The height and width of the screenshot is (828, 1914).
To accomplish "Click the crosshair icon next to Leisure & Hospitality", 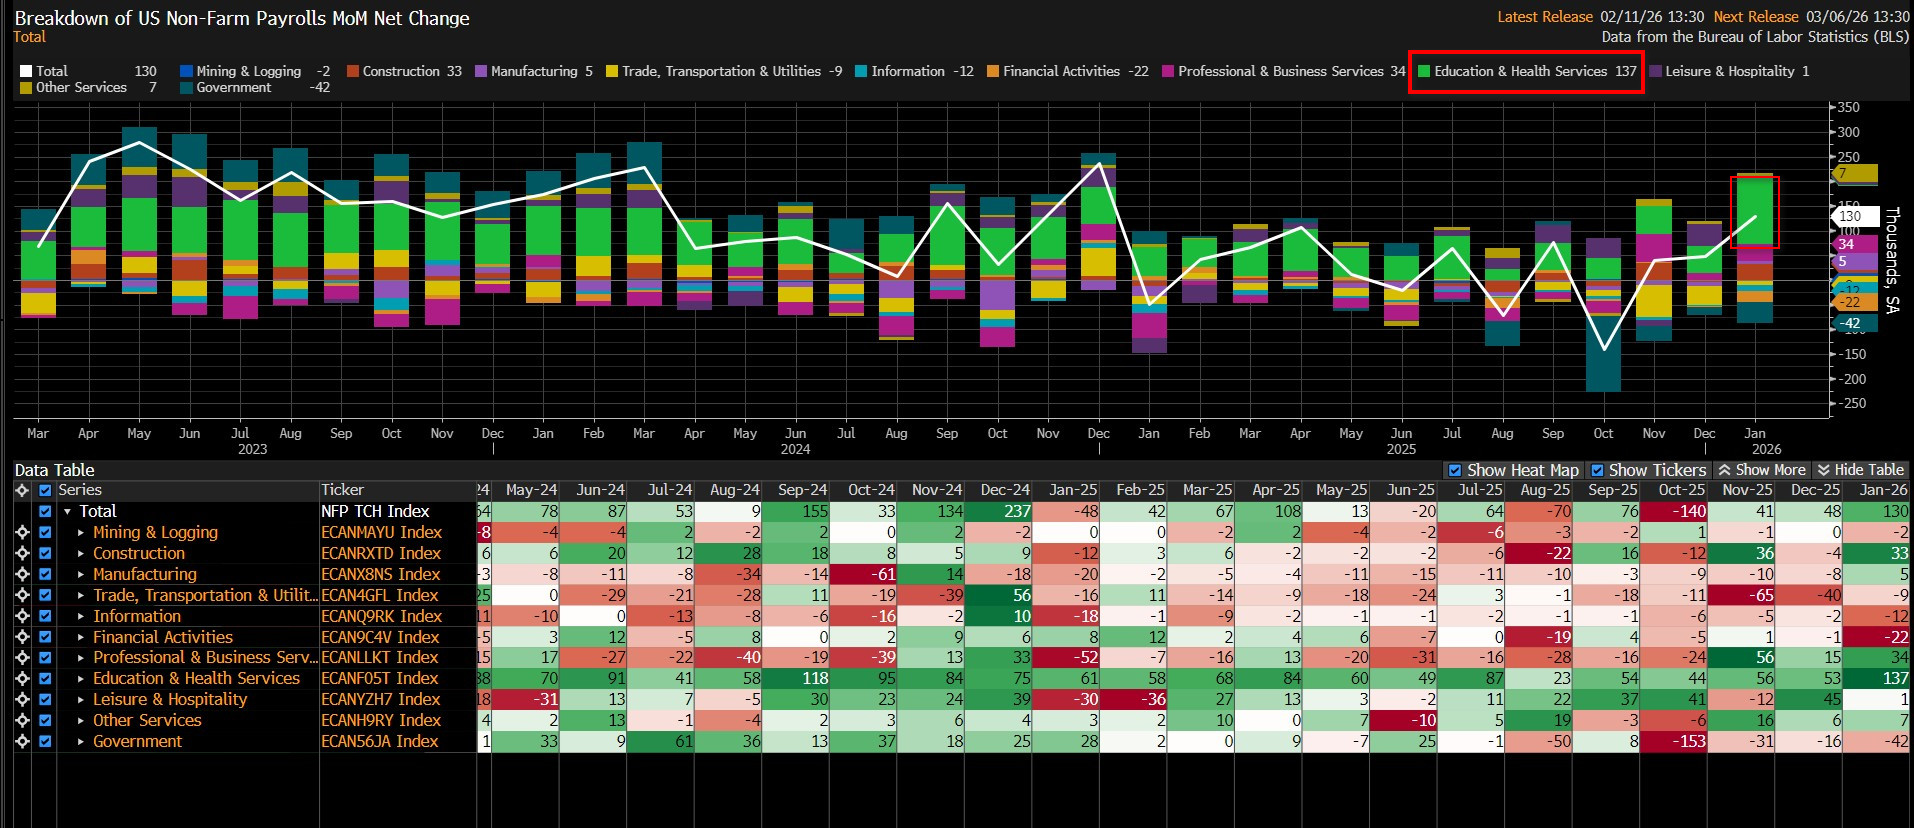I will 22,700.
